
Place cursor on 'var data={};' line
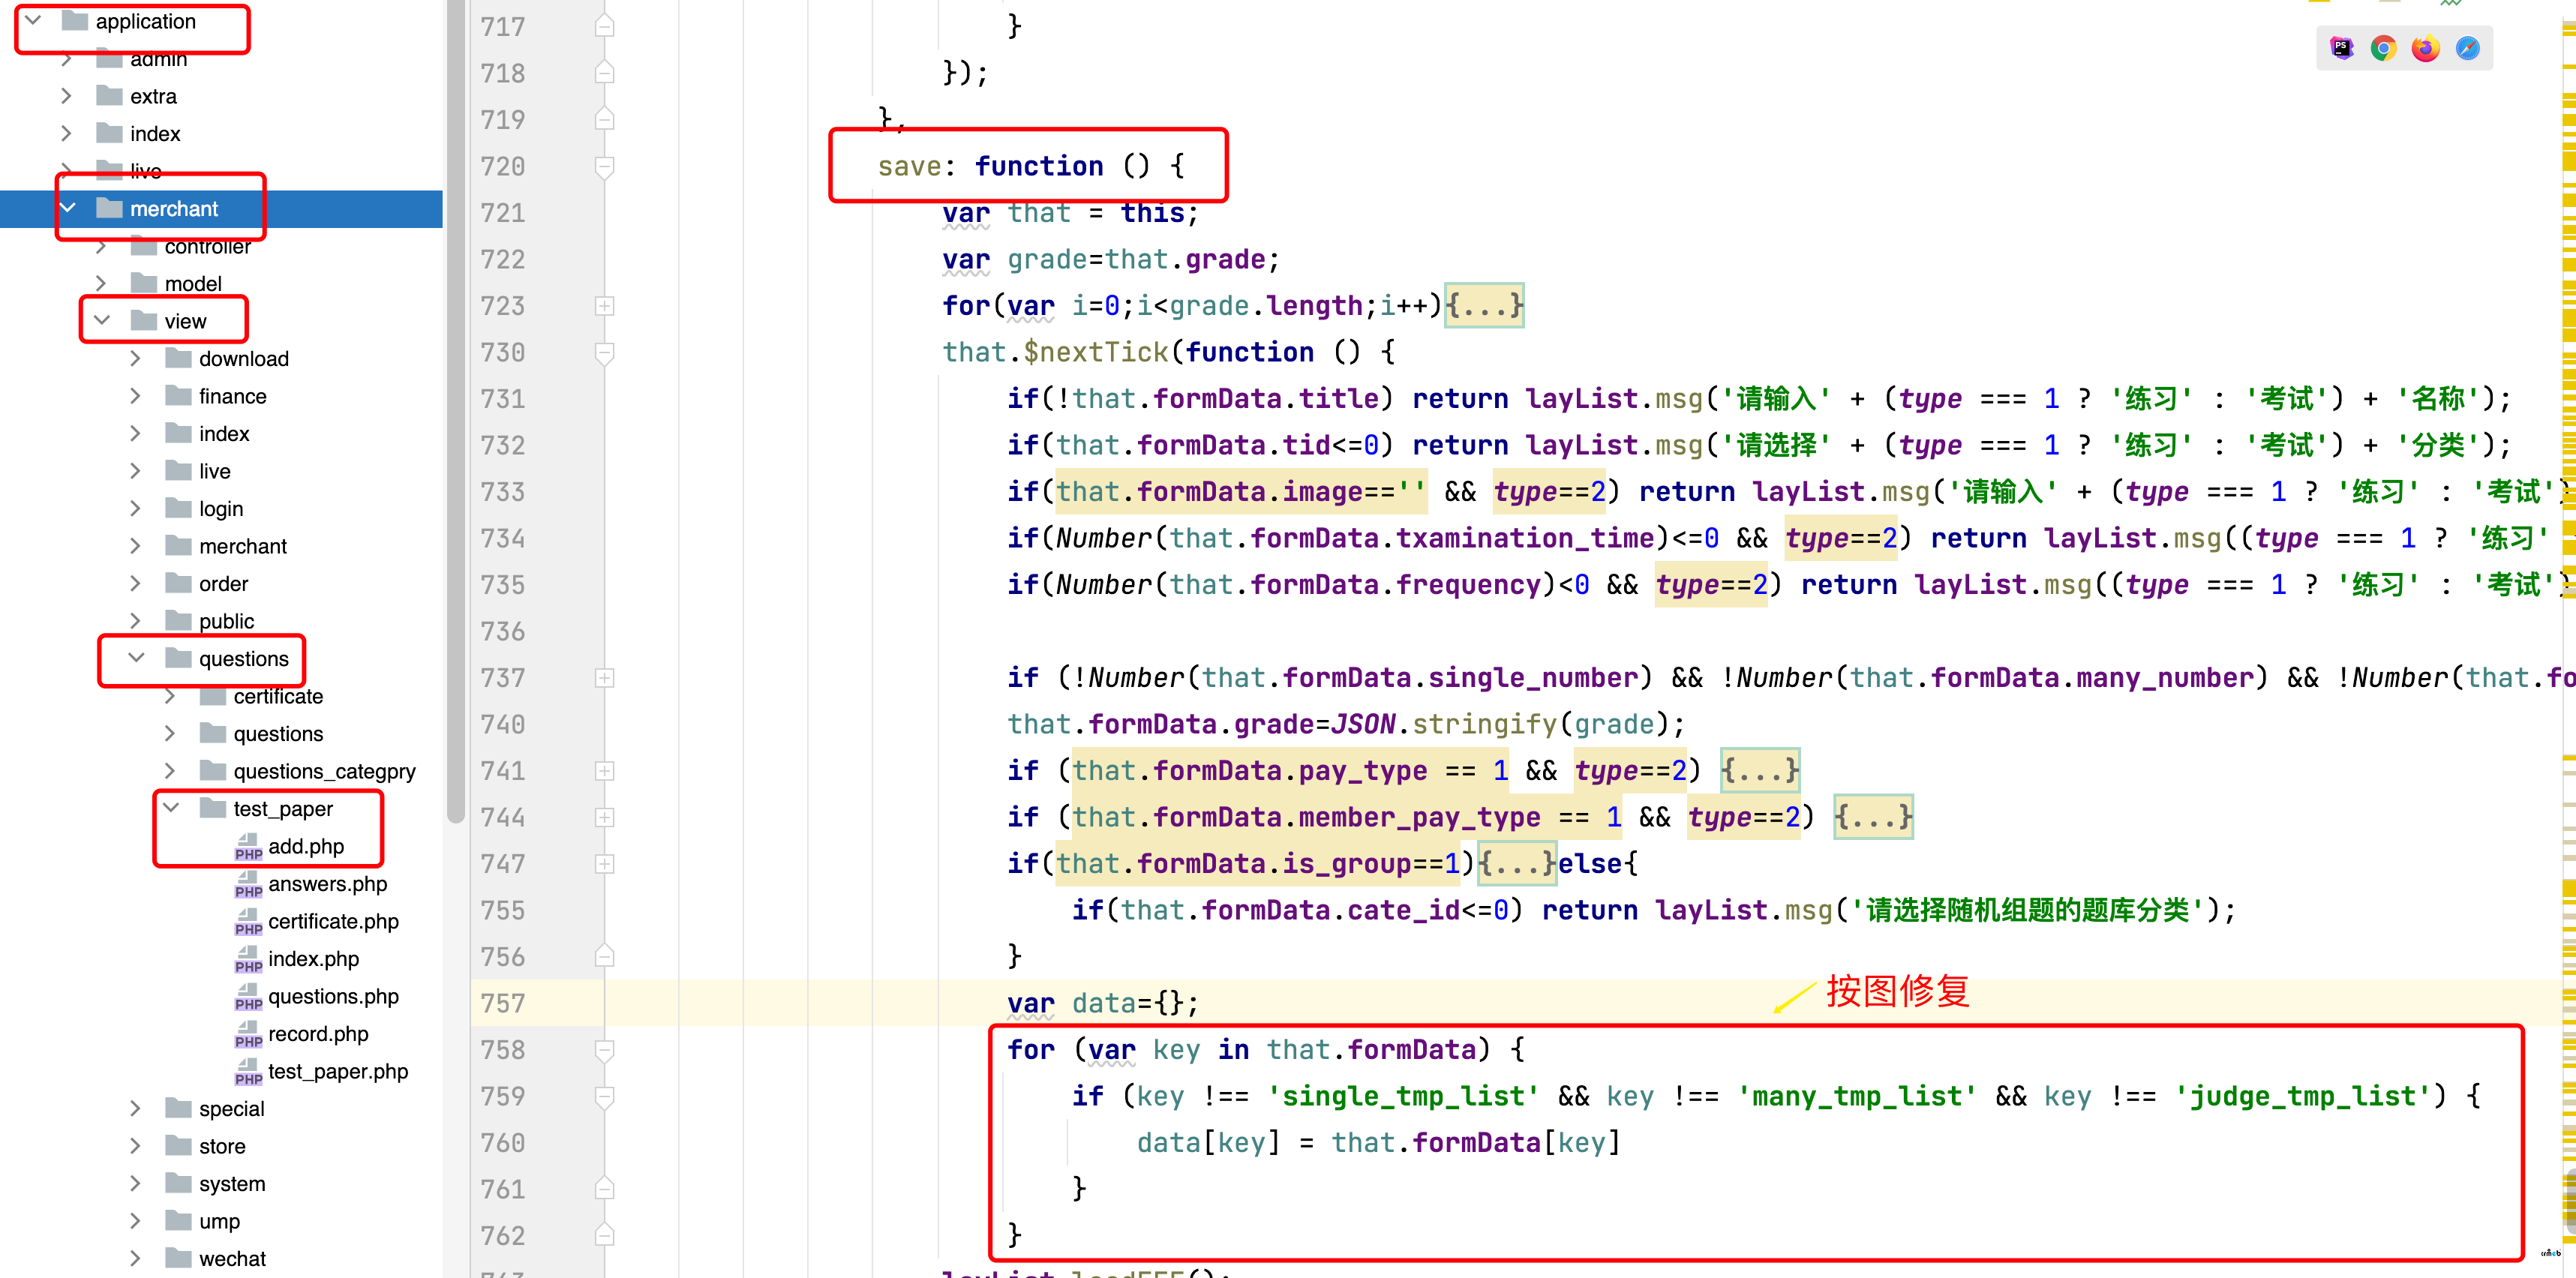click(x=1102, y=1003)
